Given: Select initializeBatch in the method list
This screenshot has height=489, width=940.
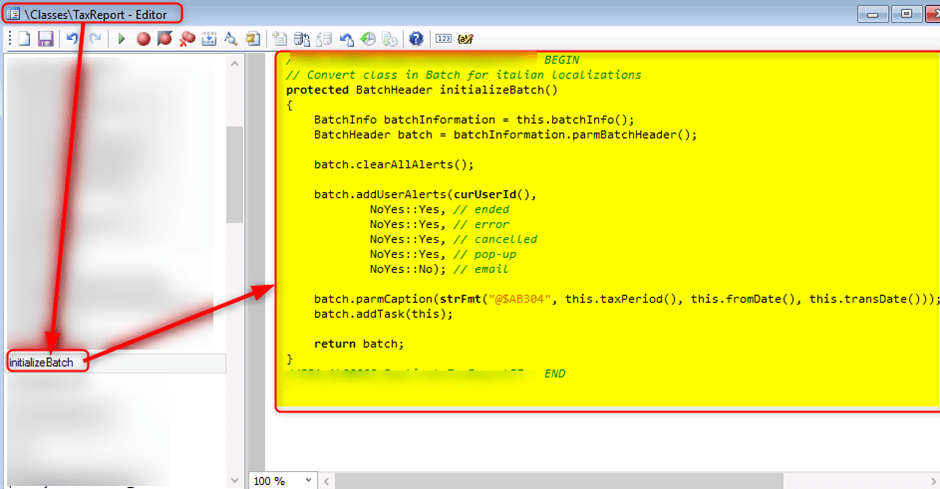Looking at the screenshot, I should [47, 361].
